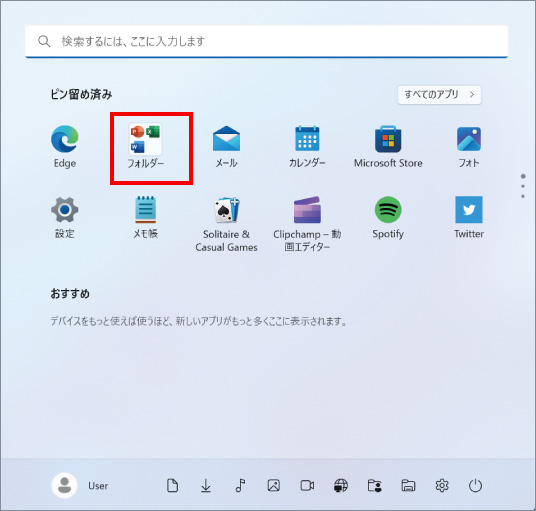Open the personal user folder icon

tap(375, 485)
